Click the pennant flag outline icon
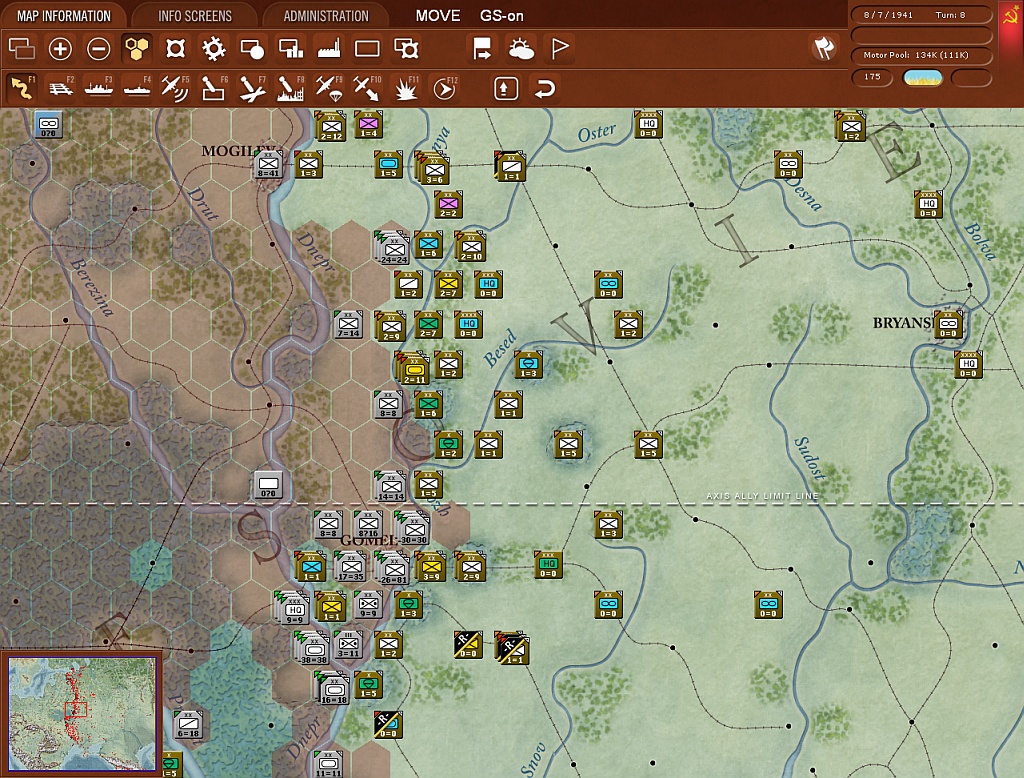This screenshot has width=1024, height=778. (560, 48)
